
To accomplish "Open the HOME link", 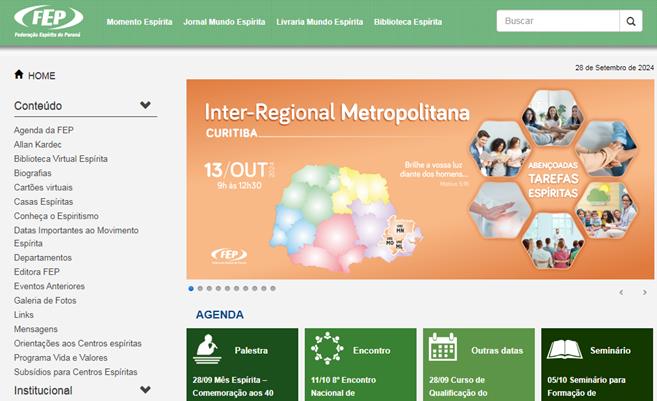I will coord(41,76).
